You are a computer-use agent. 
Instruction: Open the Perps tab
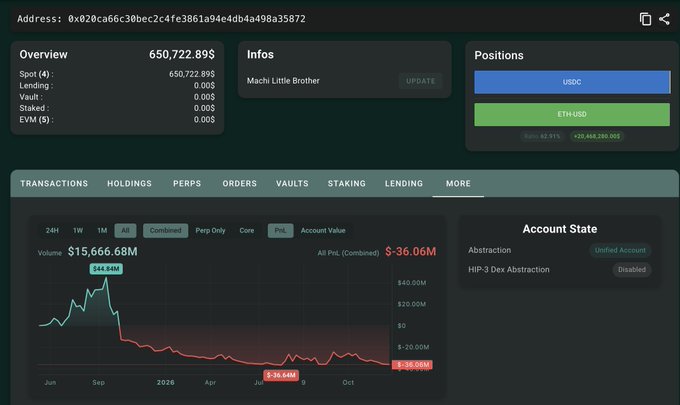click(187, 183)
